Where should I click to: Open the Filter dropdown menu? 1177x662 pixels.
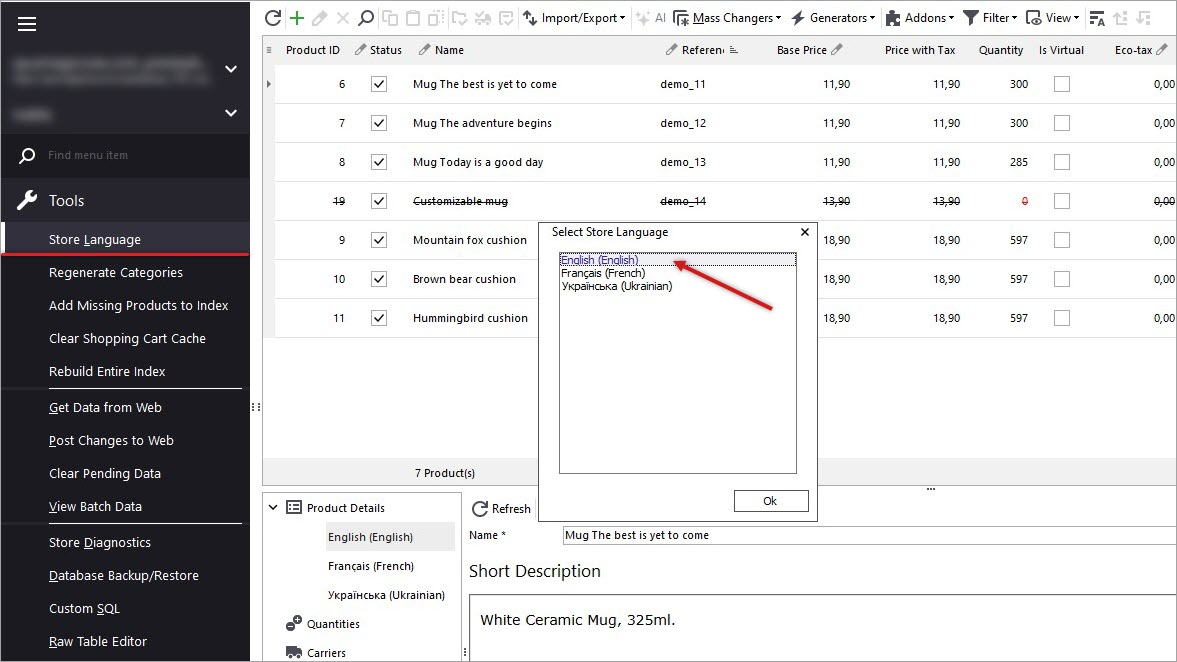(x=990, y=18)
